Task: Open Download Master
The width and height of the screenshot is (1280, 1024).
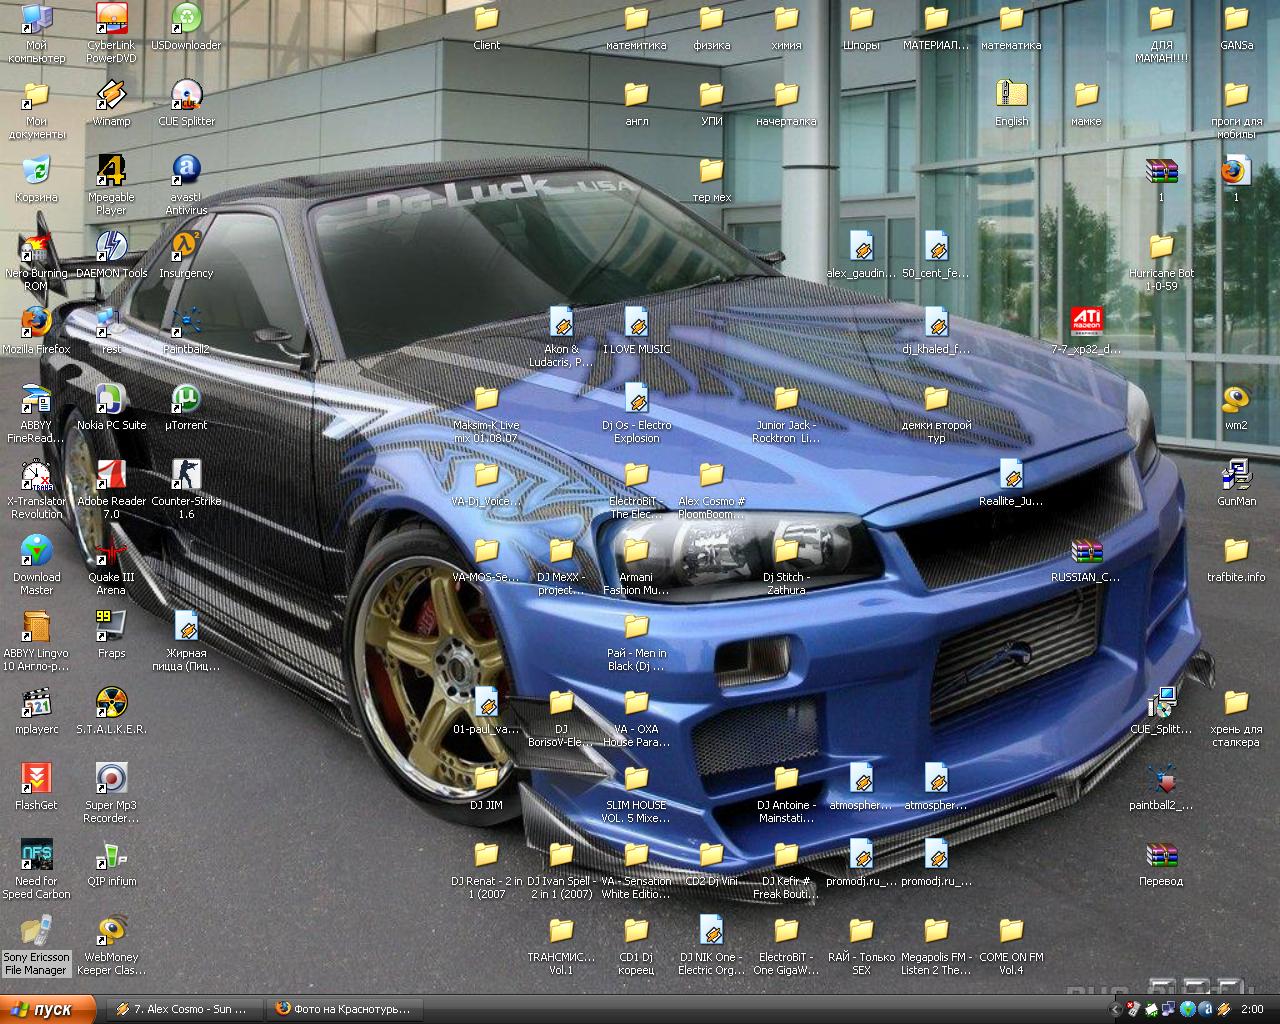Action: tap(36, 566)
